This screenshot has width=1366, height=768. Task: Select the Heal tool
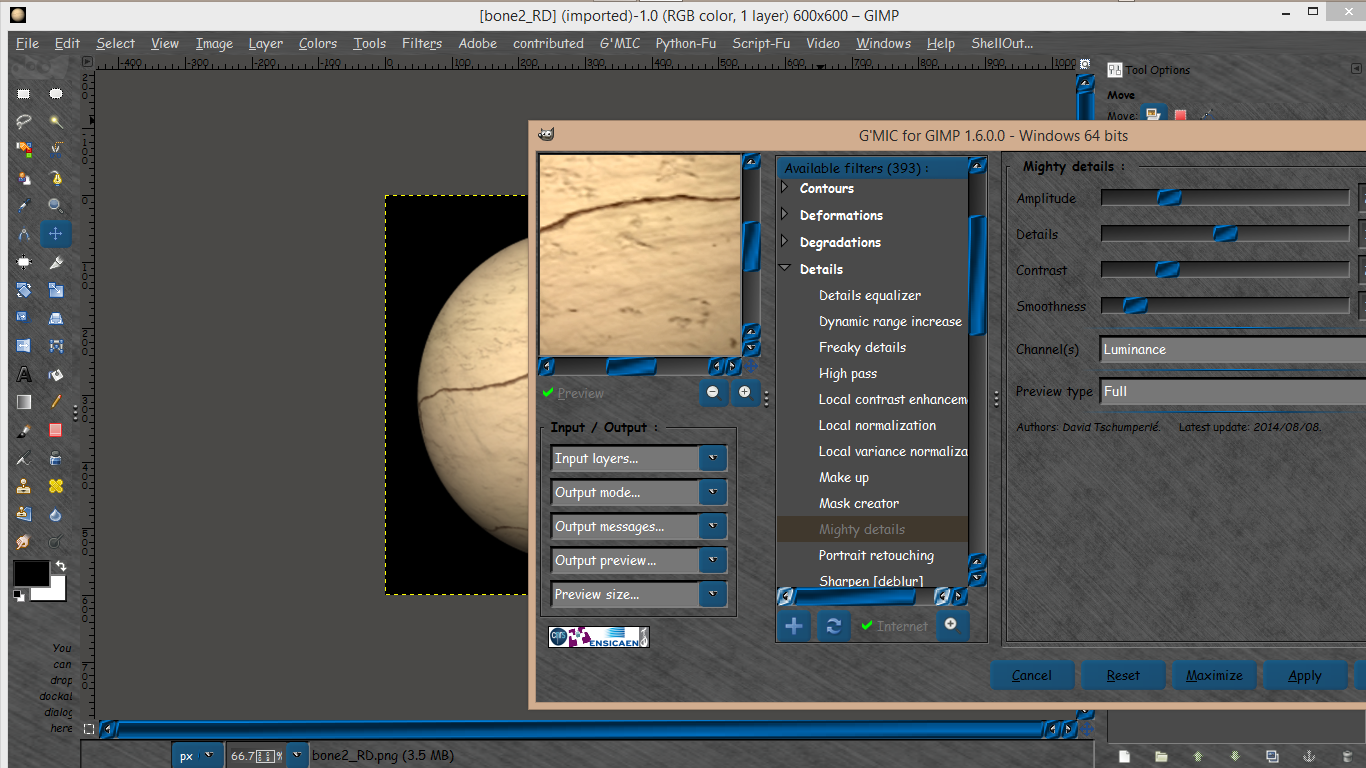point(56,487)
